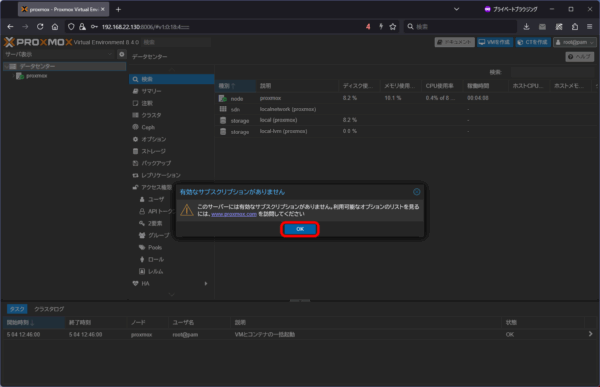Open a new browser tab with plus

tap(118, 9)
